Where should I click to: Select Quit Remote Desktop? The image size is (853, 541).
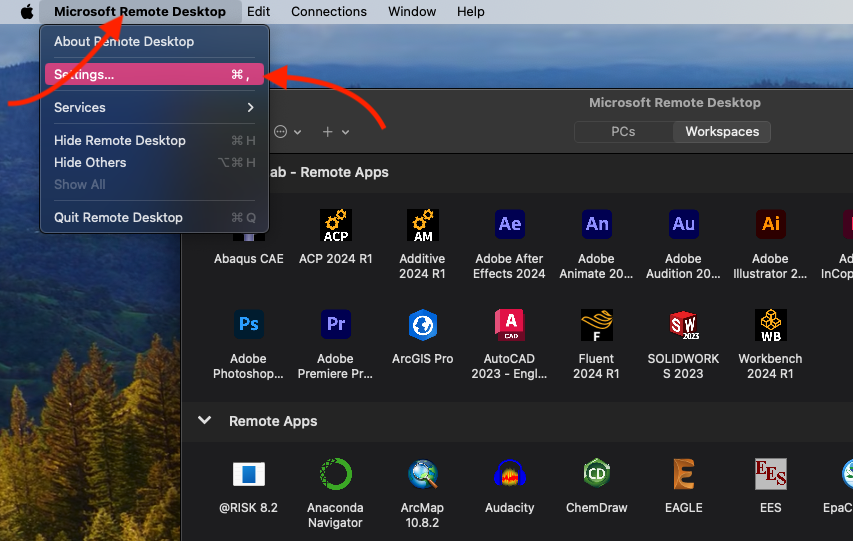[x=154, y=217]
